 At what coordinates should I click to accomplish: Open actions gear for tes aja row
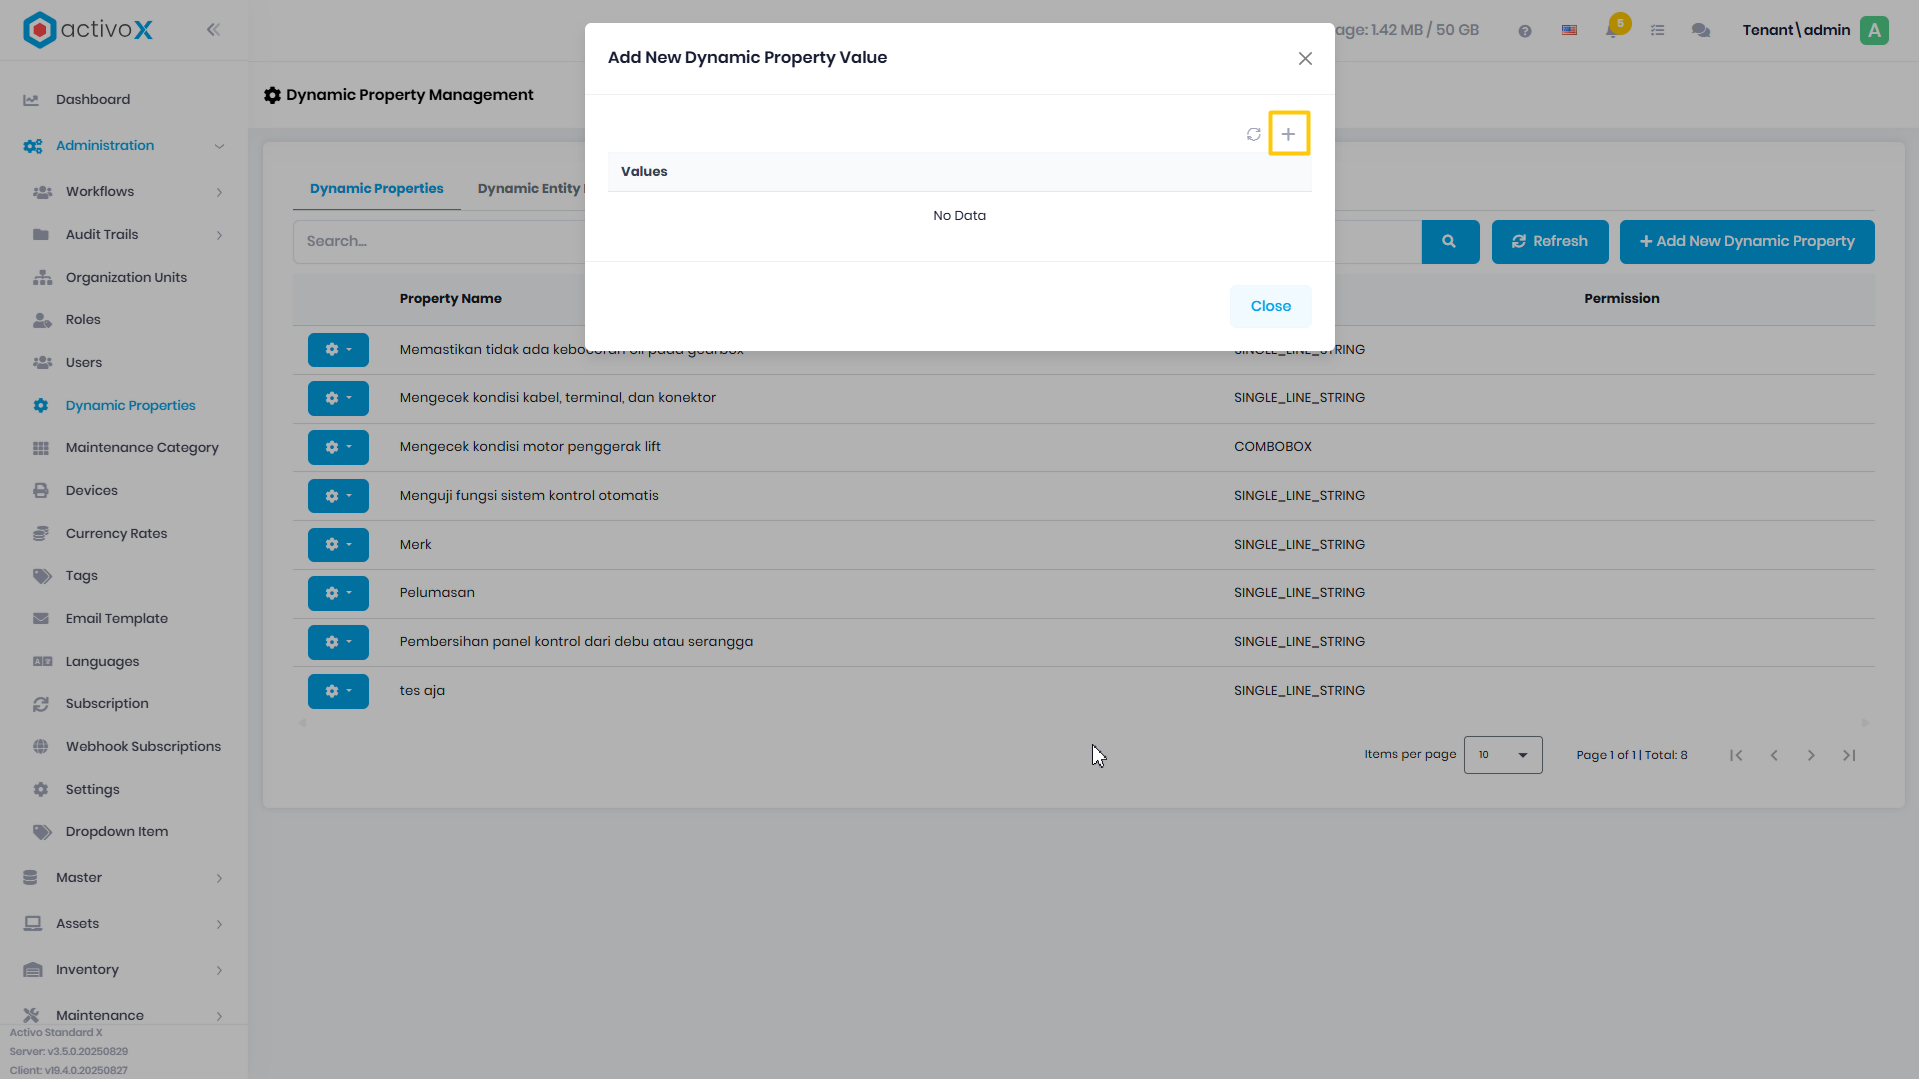point(338,691)
